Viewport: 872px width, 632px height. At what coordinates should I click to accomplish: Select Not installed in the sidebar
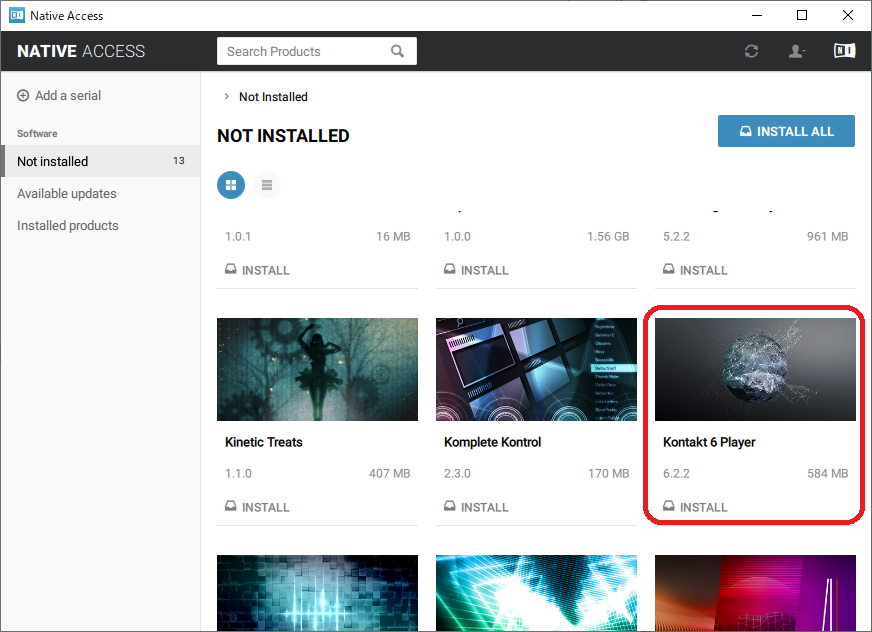tap(100, 161)
